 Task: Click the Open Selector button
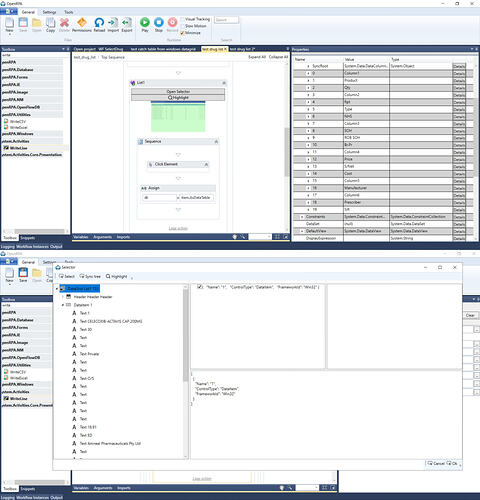(178, 91)
